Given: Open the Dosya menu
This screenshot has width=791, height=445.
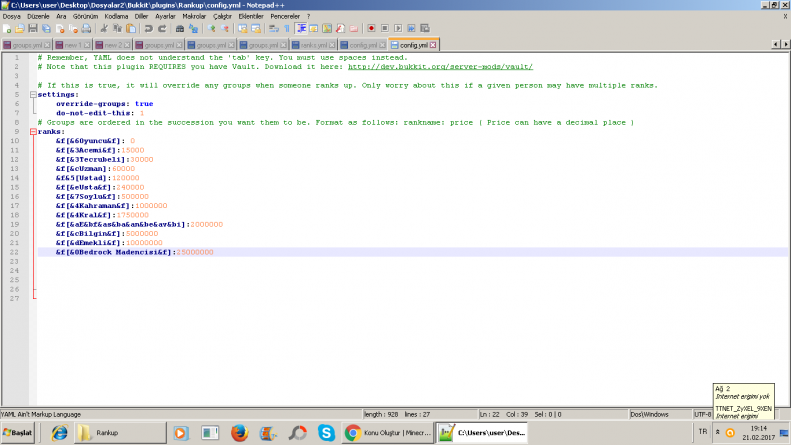Looking at the screenshot, I should (x=12, y=16).
